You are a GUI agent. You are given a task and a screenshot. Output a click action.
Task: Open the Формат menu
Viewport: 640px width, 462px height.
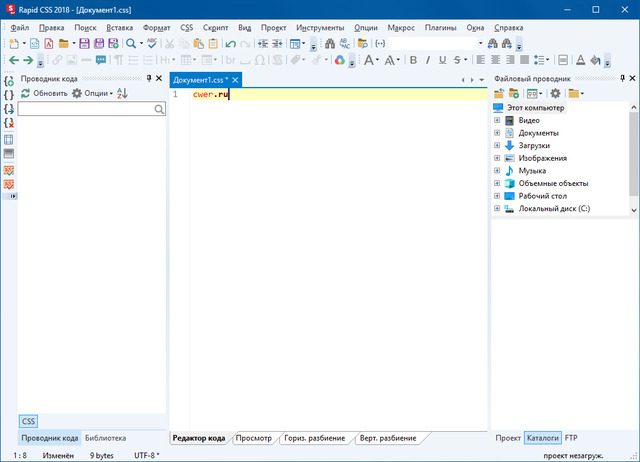coord(157,27)
